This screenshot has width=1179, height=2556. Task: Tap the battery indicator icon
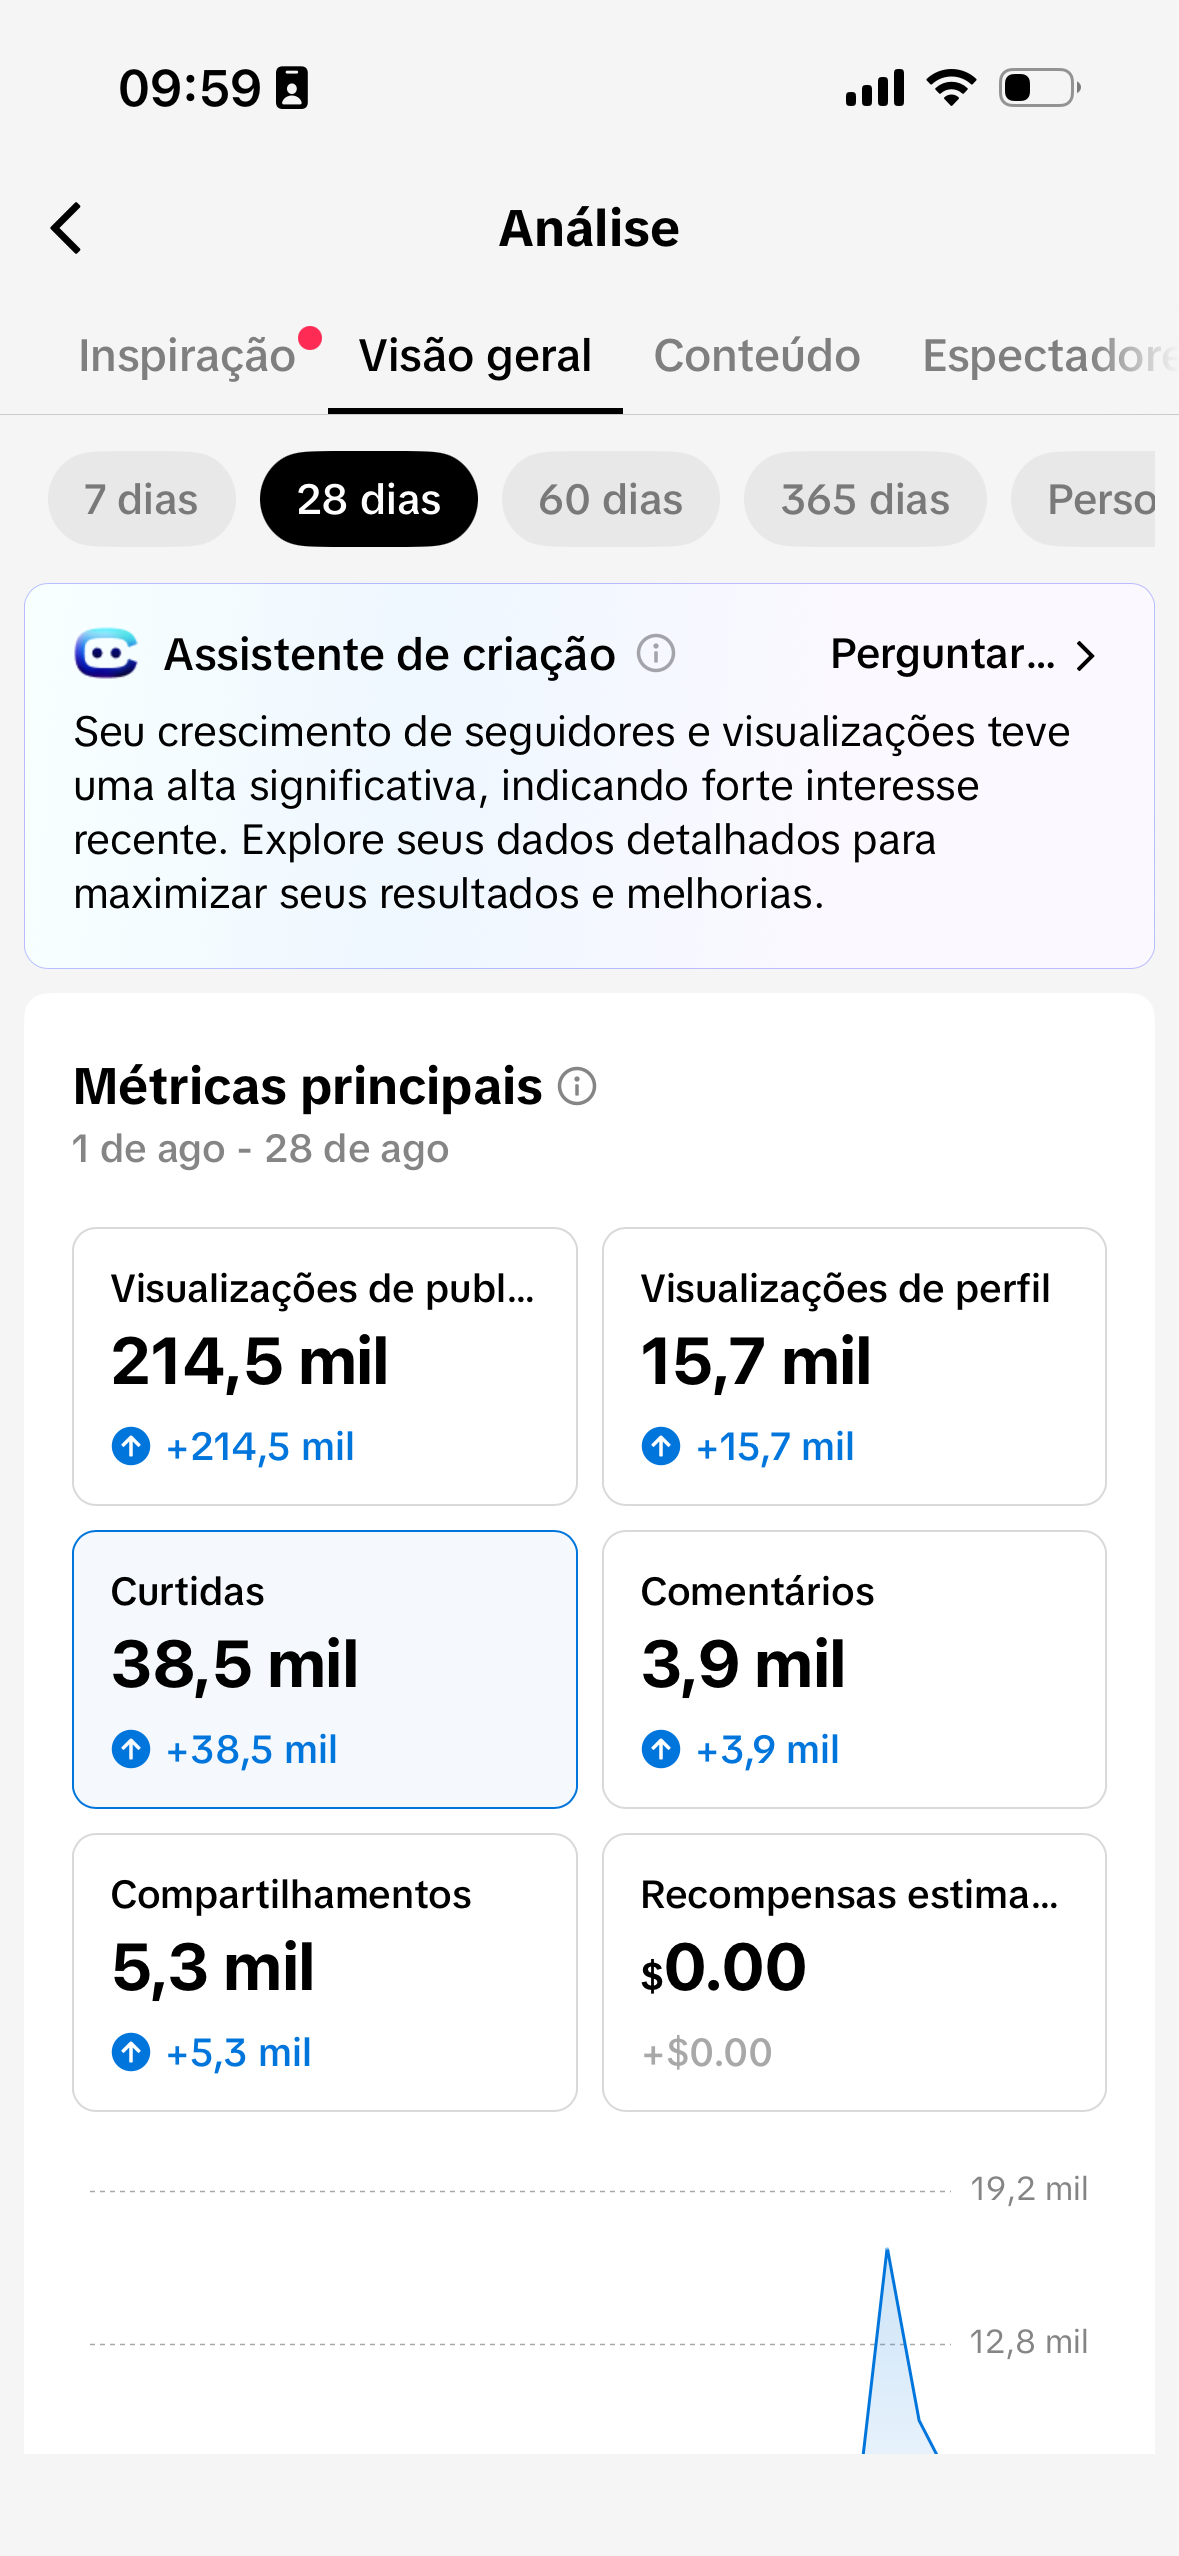[x=1040, y=88]
